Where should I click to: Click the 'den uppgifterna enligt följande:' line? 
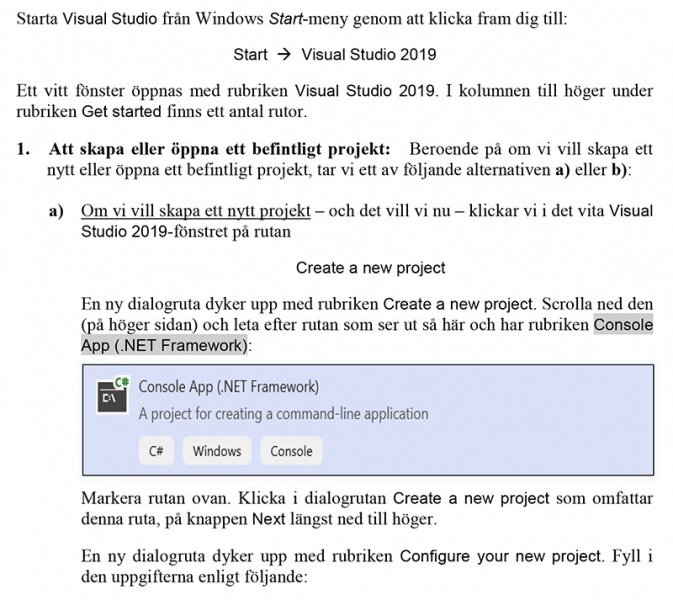tap(194, 577)
